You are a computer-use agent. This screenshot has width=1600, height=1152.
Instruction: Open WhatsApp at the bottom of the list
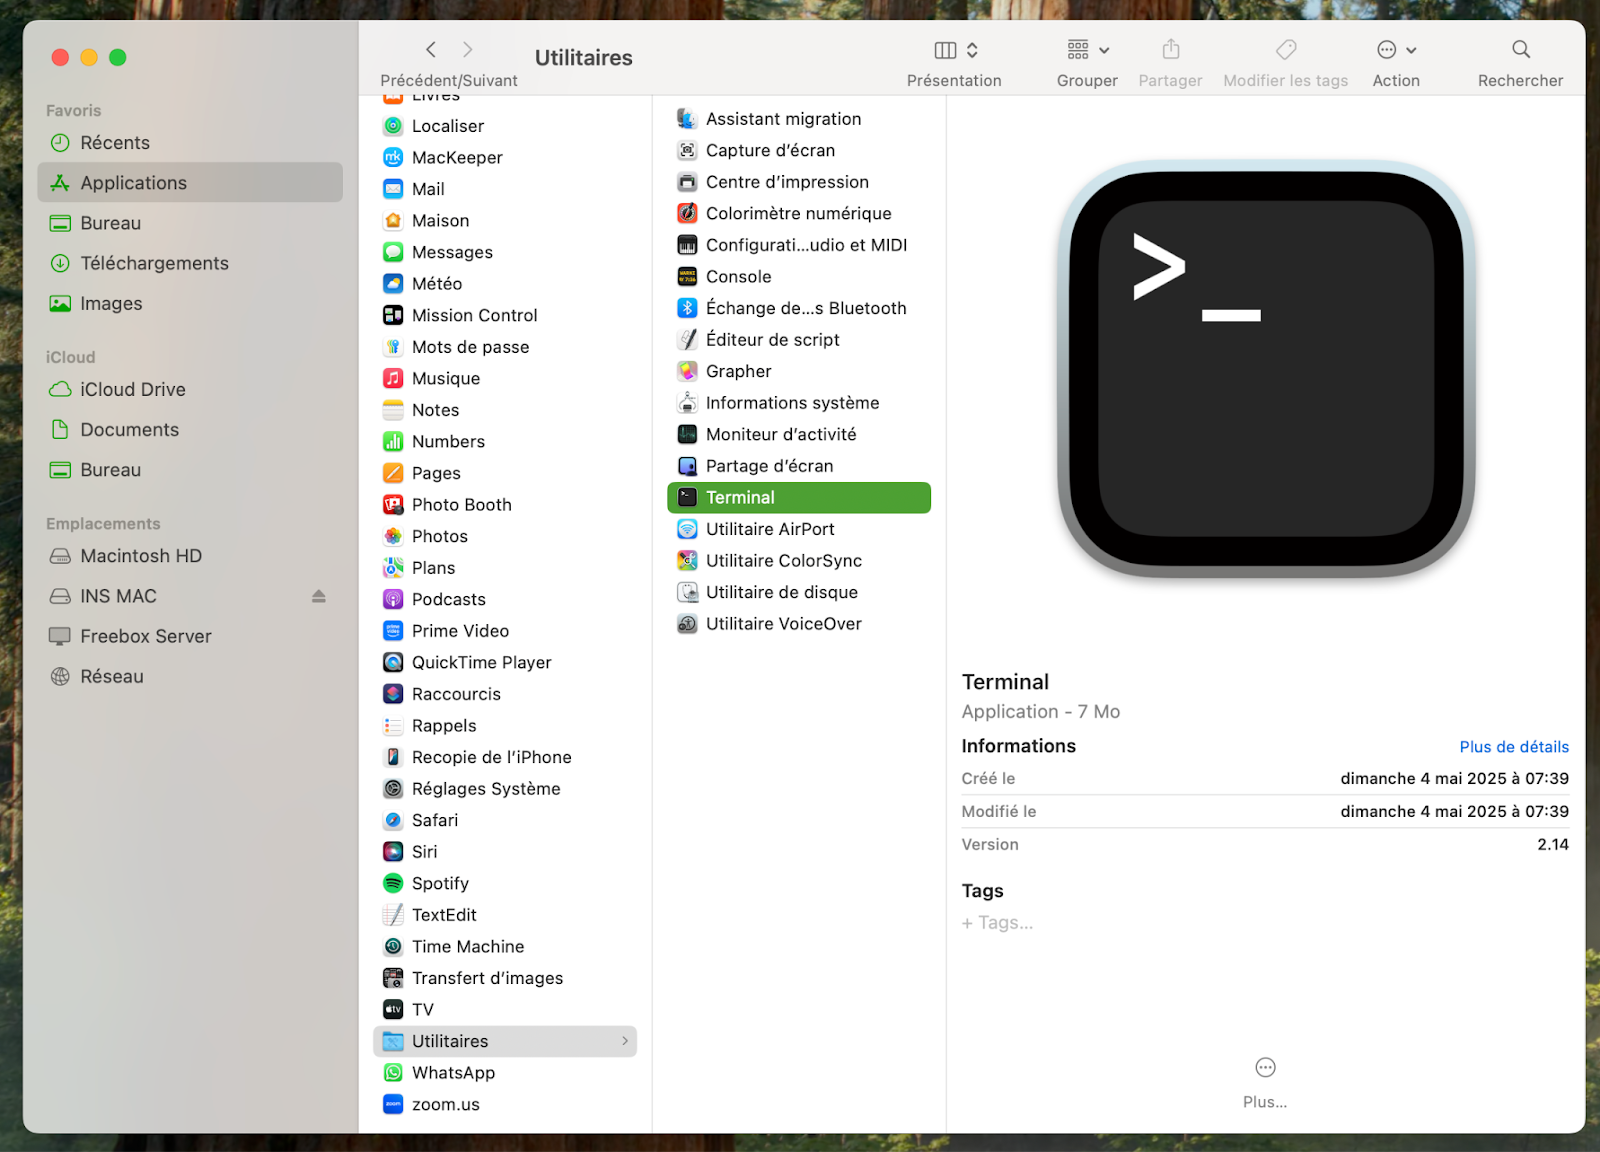[452, 1072]
